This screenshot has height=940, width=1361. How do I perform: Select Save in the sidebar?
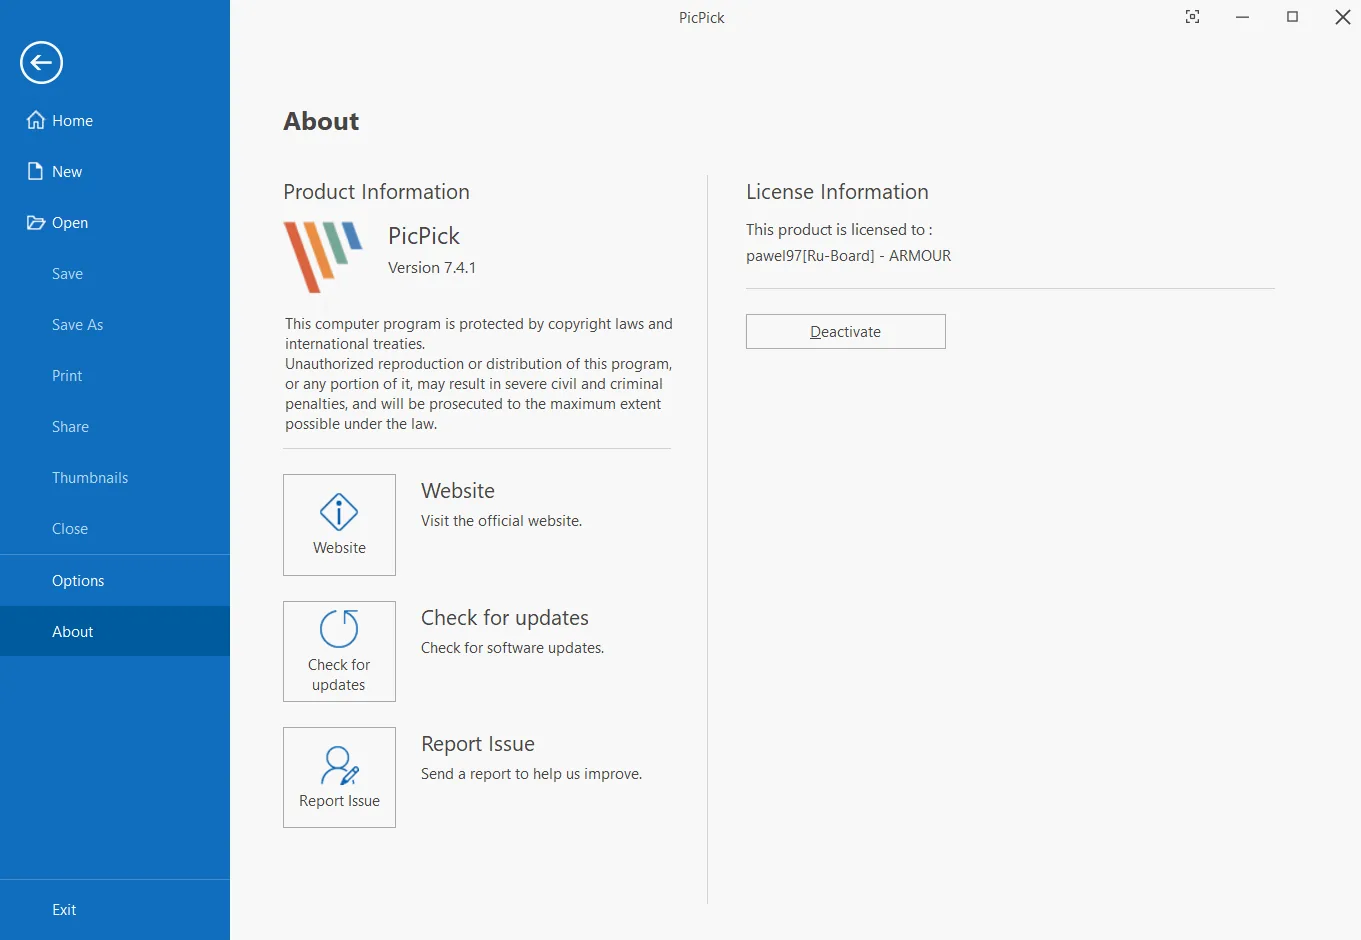[x=115, y=273]
